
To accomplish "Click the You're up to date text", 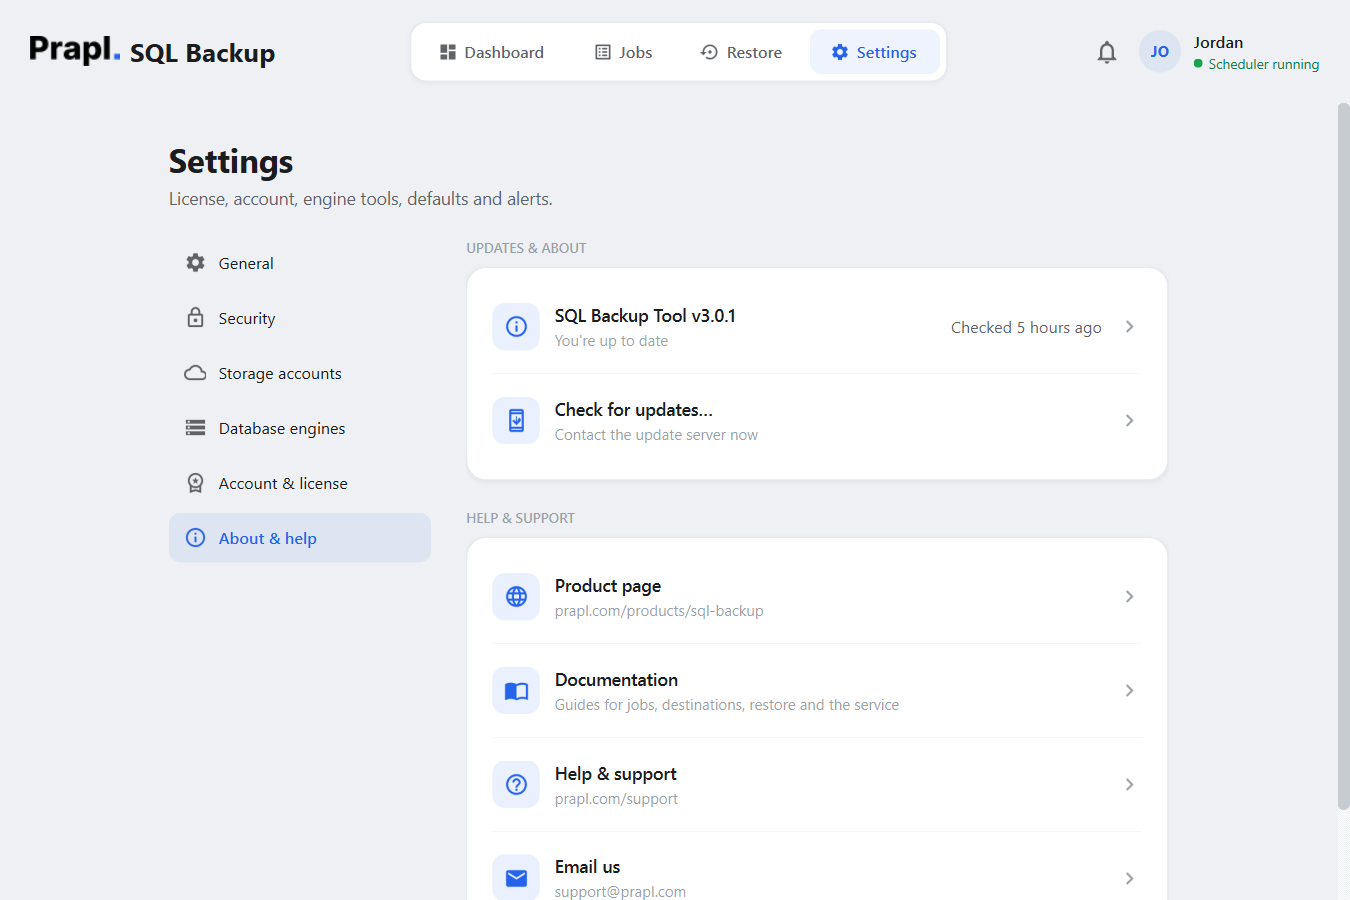I will coord(611,341).
